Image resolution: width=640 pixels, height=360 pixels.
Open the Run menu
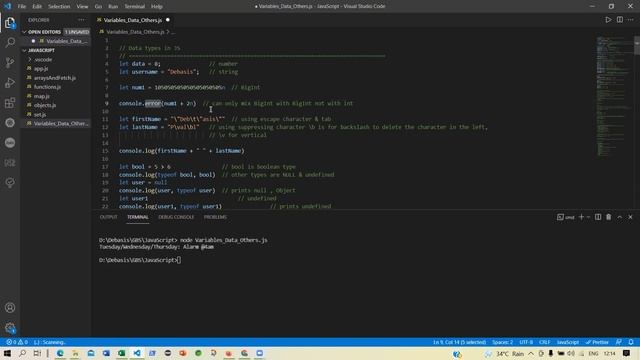113,7
